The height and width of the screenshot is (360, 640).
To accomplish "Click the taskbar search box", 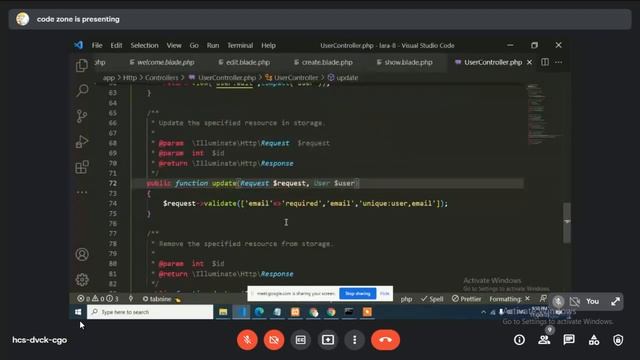I will point(150,312).
